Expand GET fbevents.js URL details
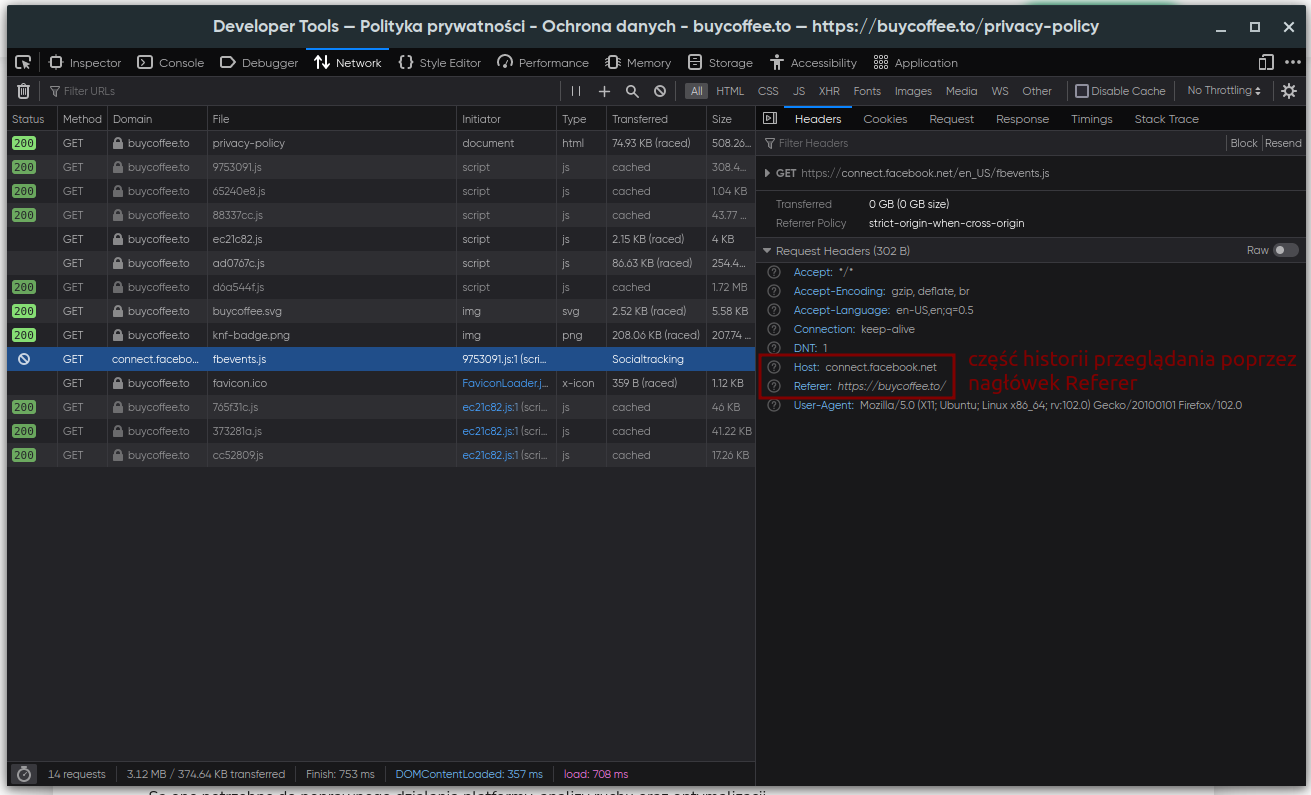 pyautogui.click(x=767, y=173)
